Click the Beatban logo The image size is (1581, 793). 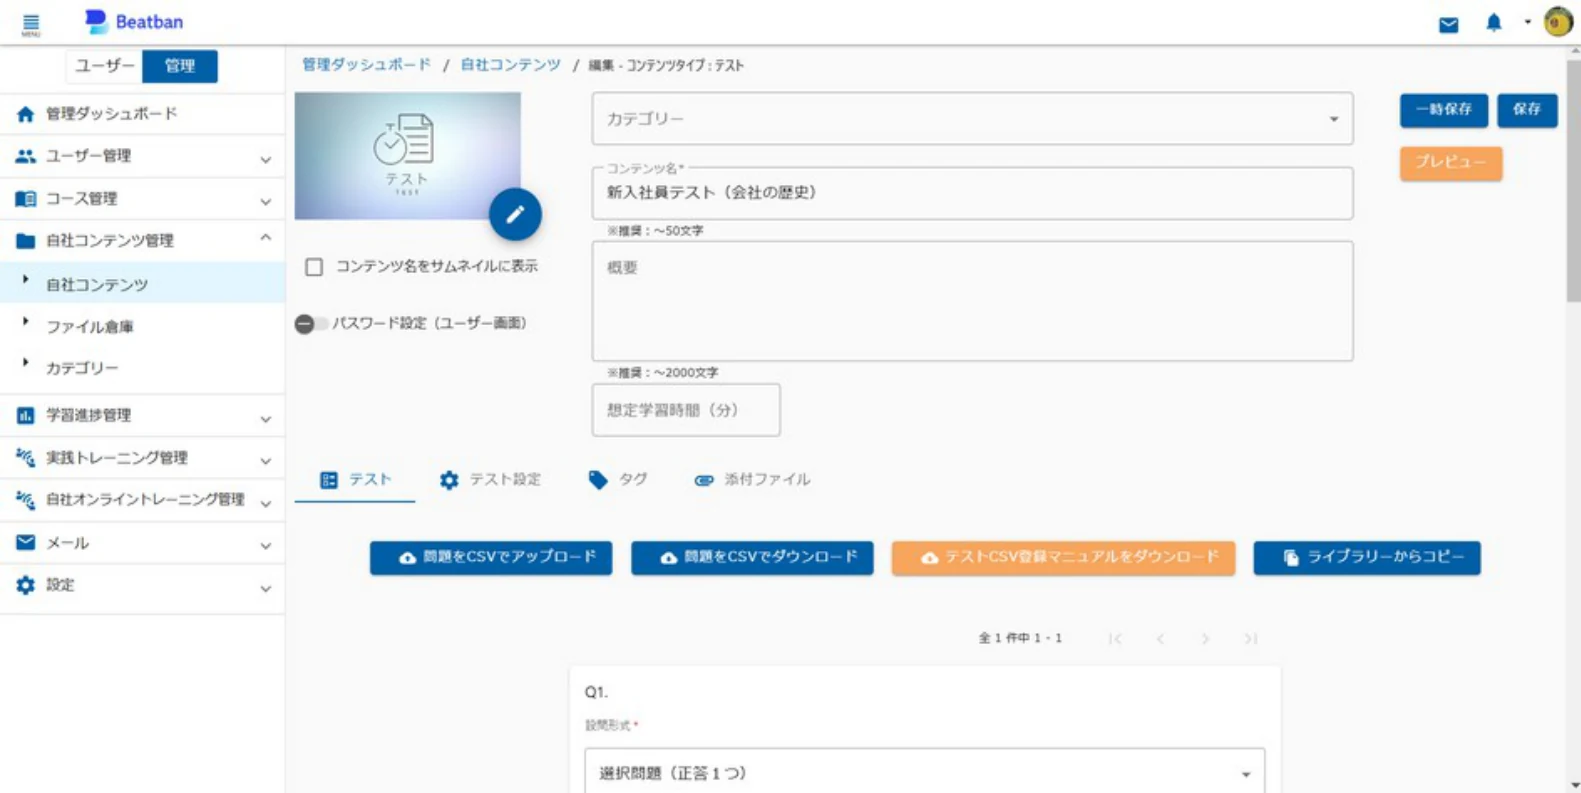coord(134,21)
